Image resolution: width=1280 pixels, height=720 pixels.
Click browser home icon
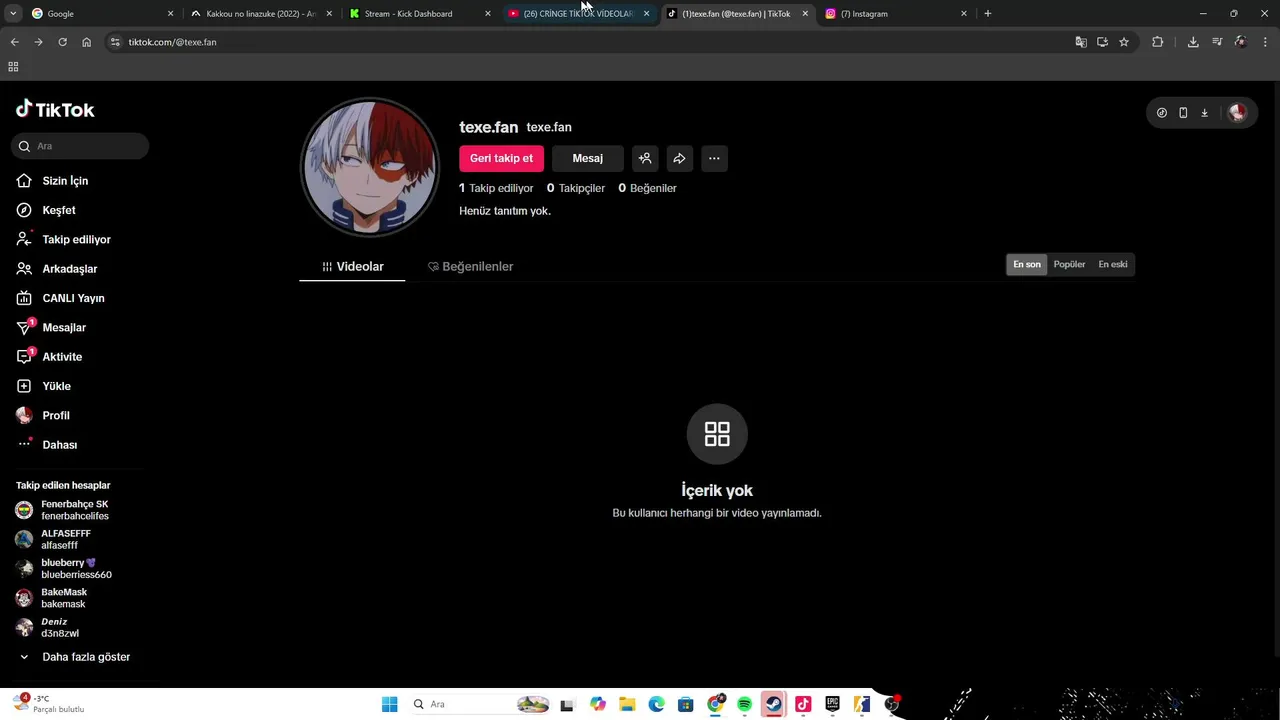click(x=87, y=42)
